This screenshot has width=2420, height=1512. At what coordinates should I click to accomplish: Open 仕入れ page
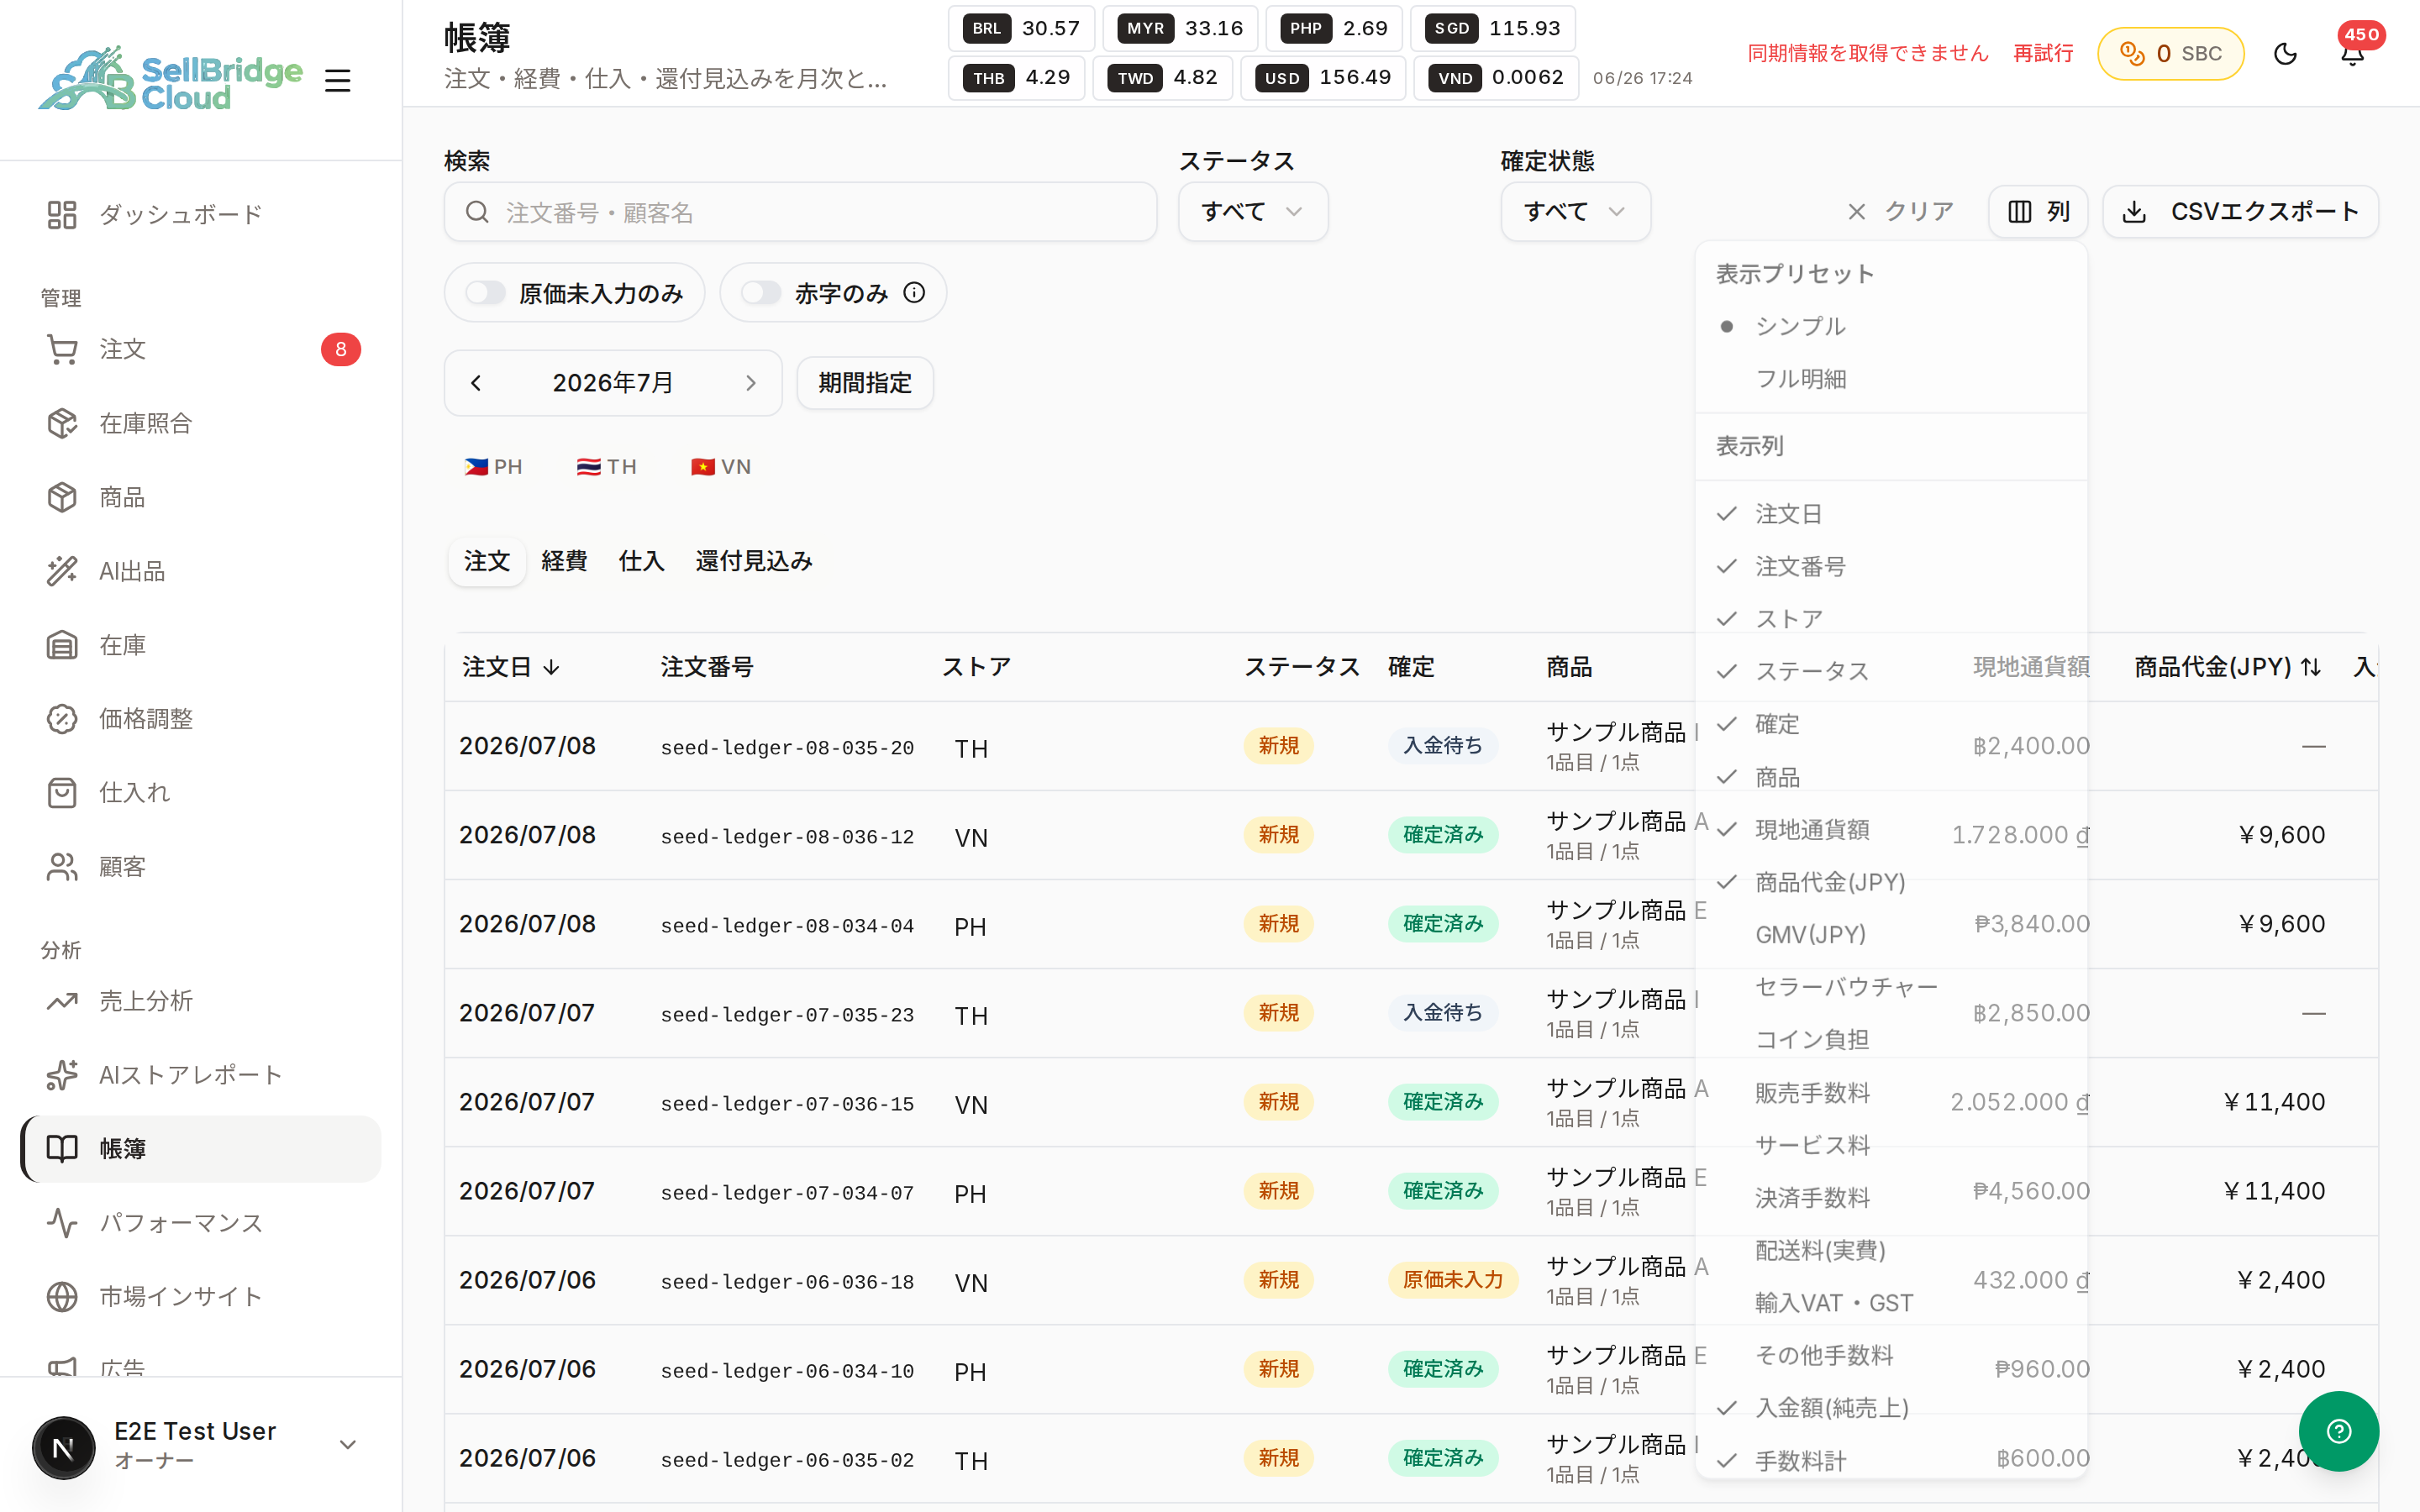(200, 792)
